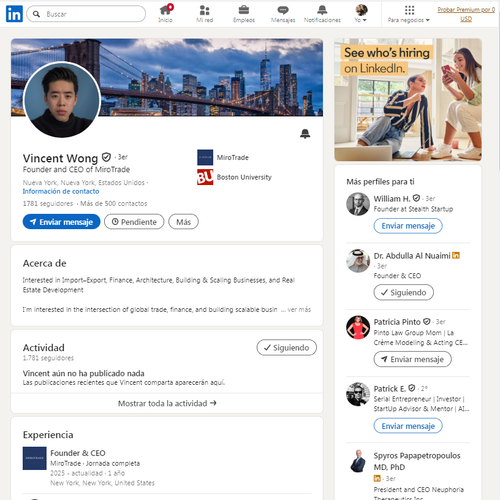Click Mostrar toda la actividad

pos(167,403)
